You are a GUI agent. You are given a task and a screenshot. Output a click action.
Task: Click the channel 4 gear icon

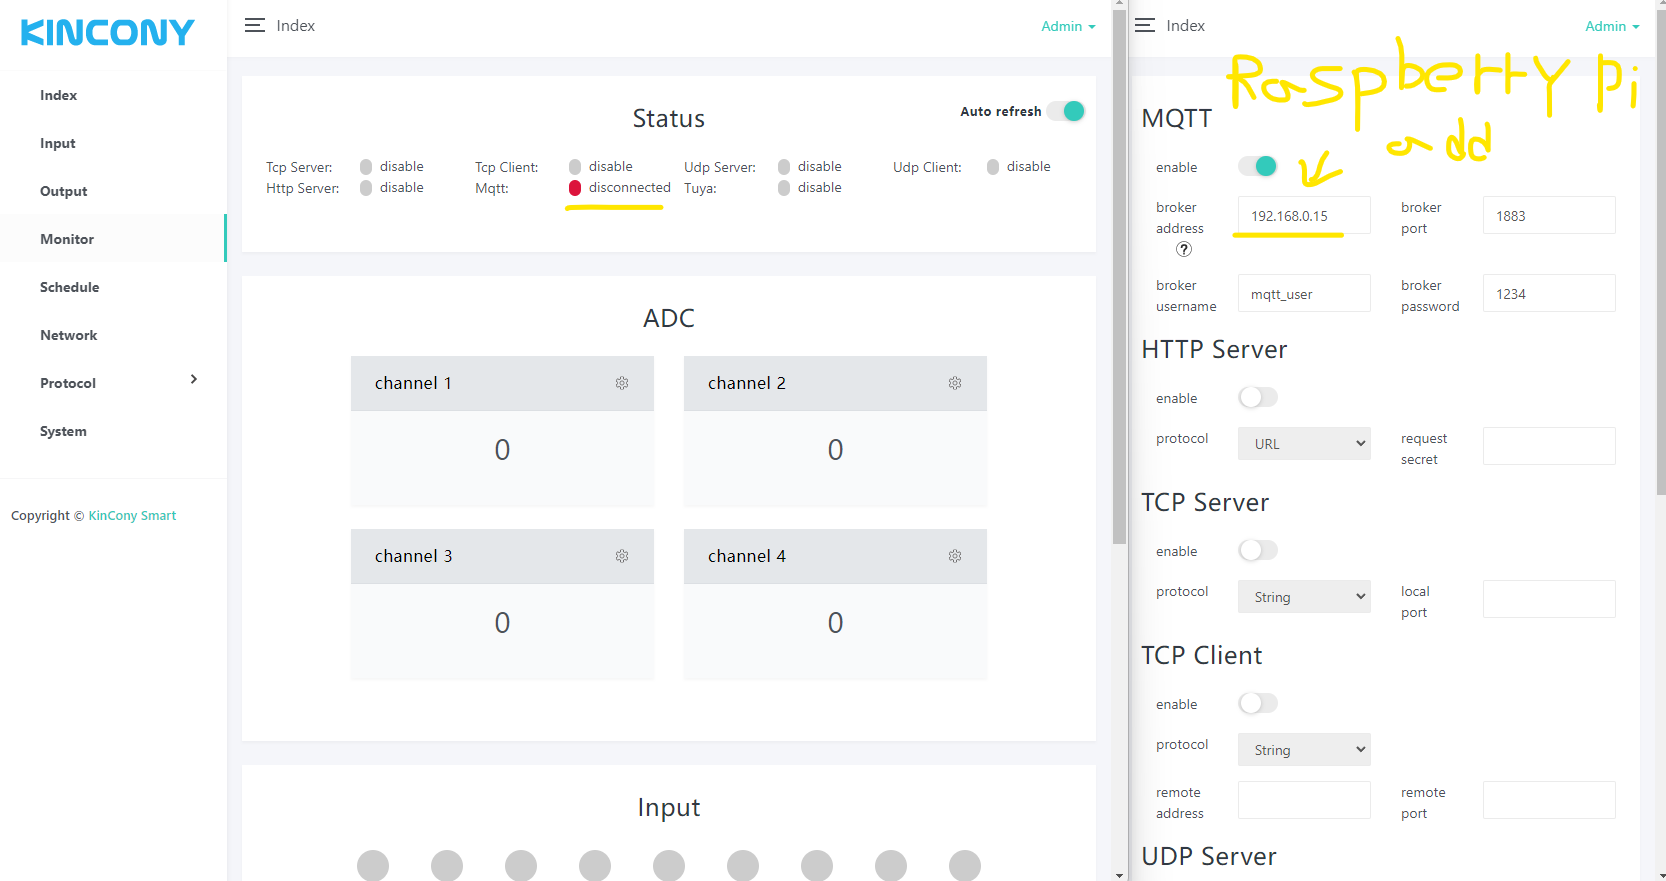(955, 556)
